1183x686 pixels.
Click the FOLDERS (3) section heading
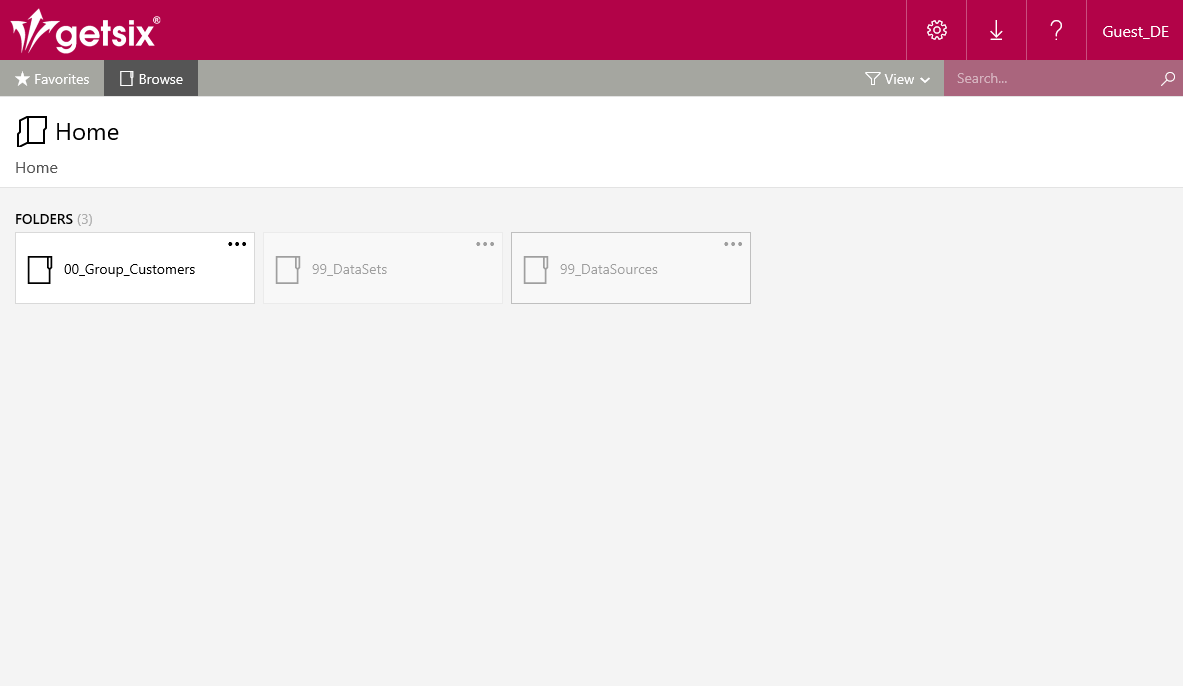click(54, 219)
